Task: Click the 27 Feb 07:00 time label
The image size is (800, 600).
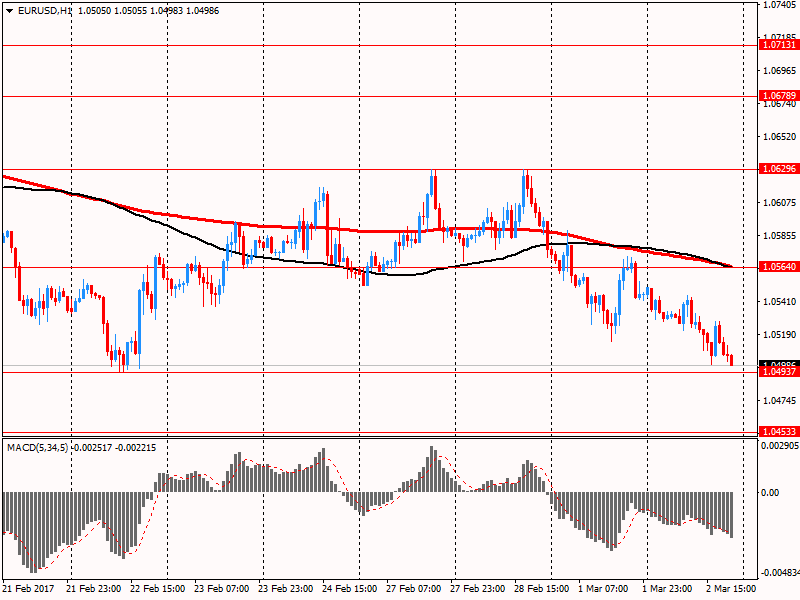Action: pyautogui.click(x=414, y=589)
